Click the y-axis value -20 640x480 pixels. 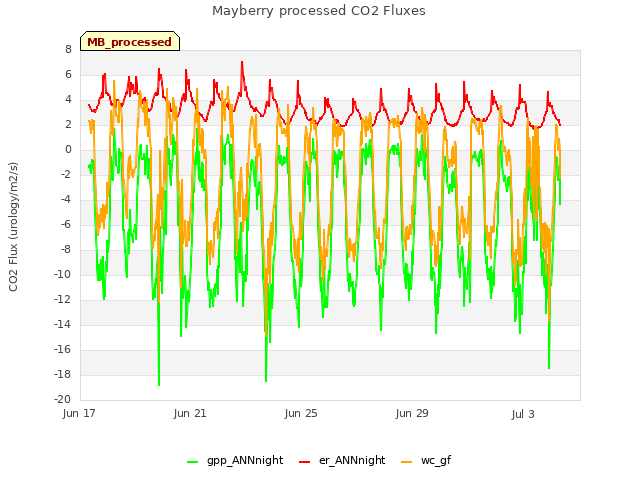[63, 399]
